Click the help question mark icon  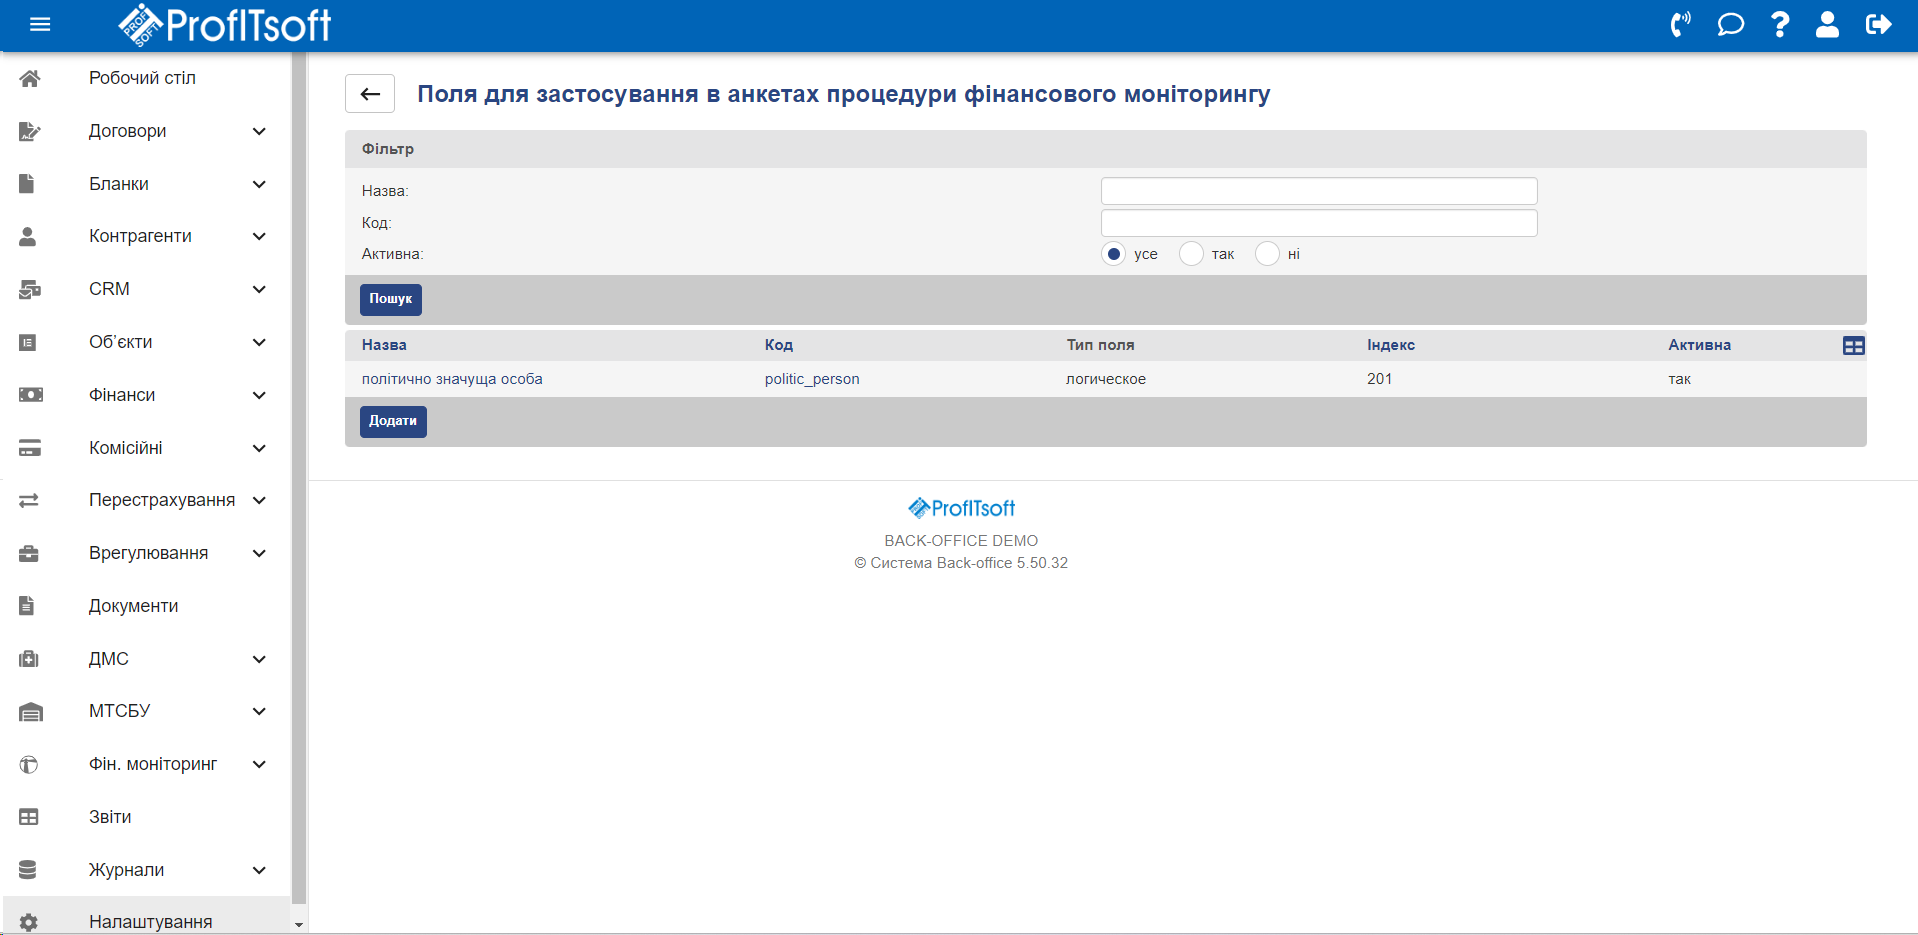1779,25
